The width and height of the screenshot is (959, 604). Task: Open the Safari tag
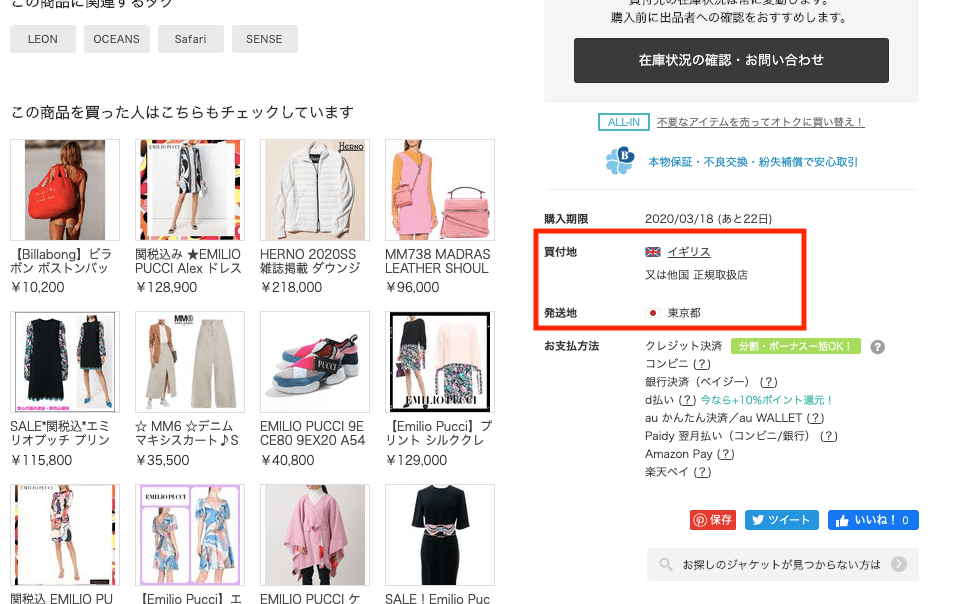pyautogui.click(x=191, y=39)
